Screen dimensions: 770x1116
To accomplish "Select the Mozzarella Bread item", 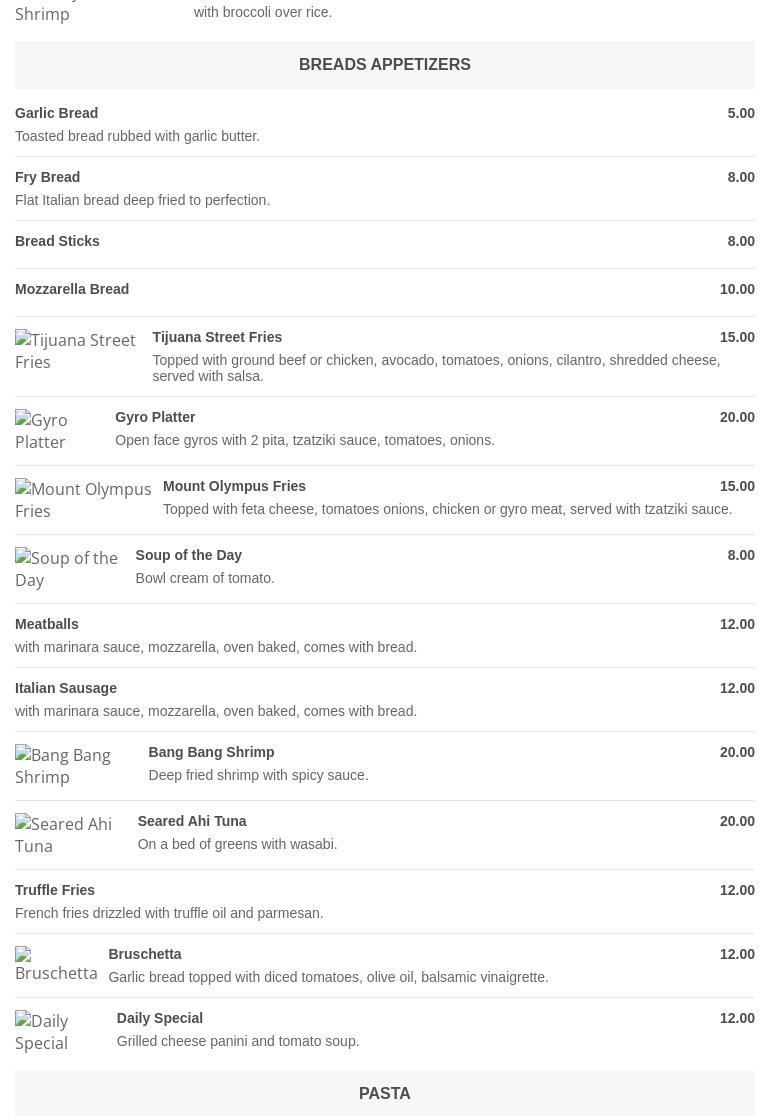I will [72, 289].
